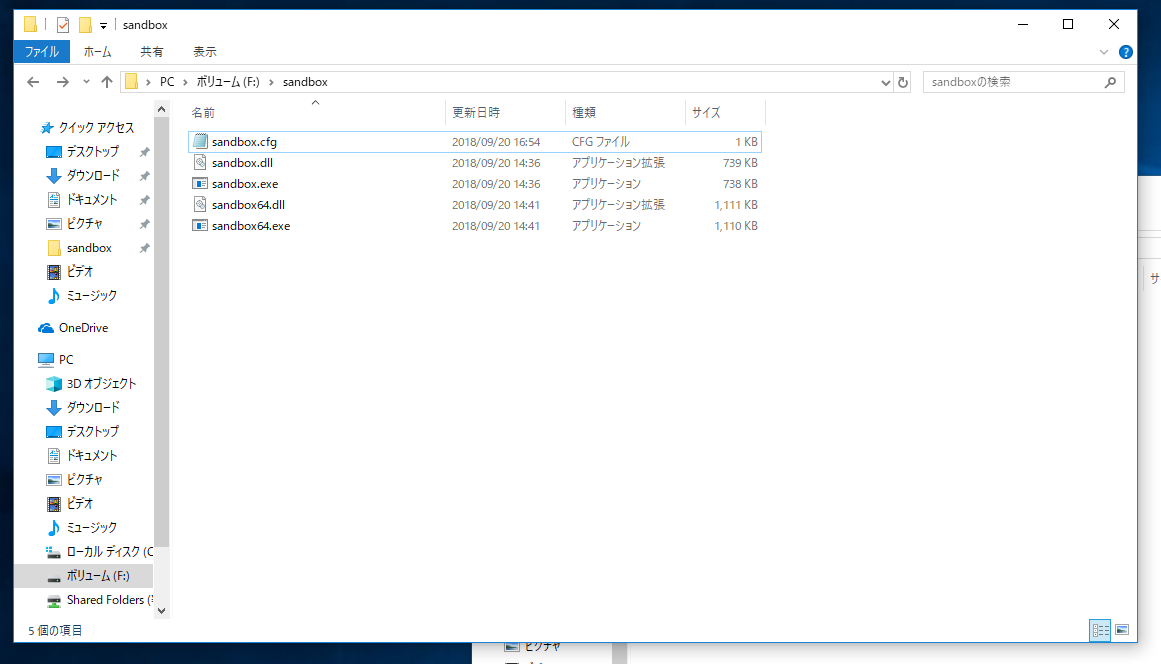
Task: Open quick access ドキュメント folder
Action: coord(92,200)
